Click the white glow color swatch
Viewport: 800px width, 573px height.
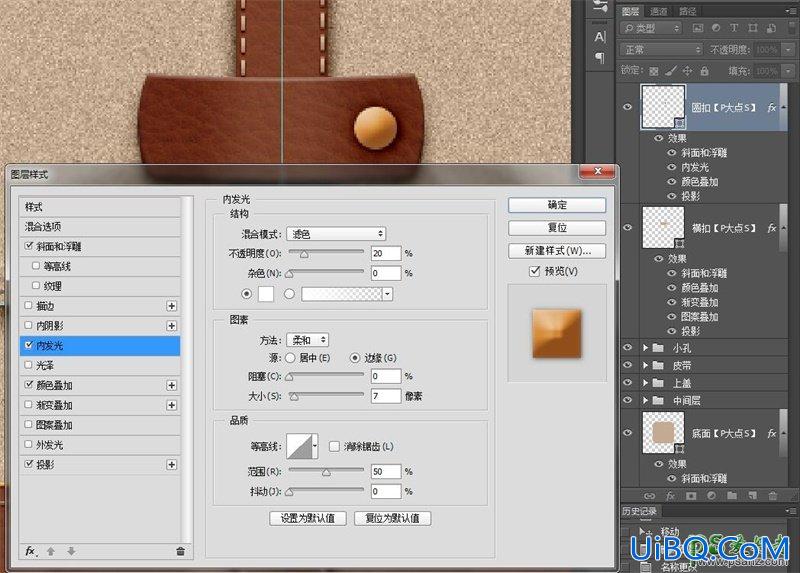point(266,294)
